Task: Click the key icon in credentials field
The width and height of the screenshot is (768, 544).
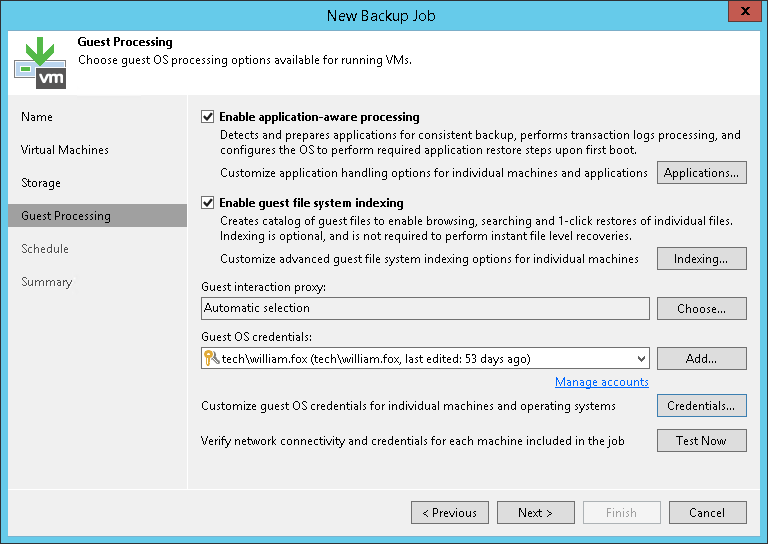Action: click(x=211, y=358)
